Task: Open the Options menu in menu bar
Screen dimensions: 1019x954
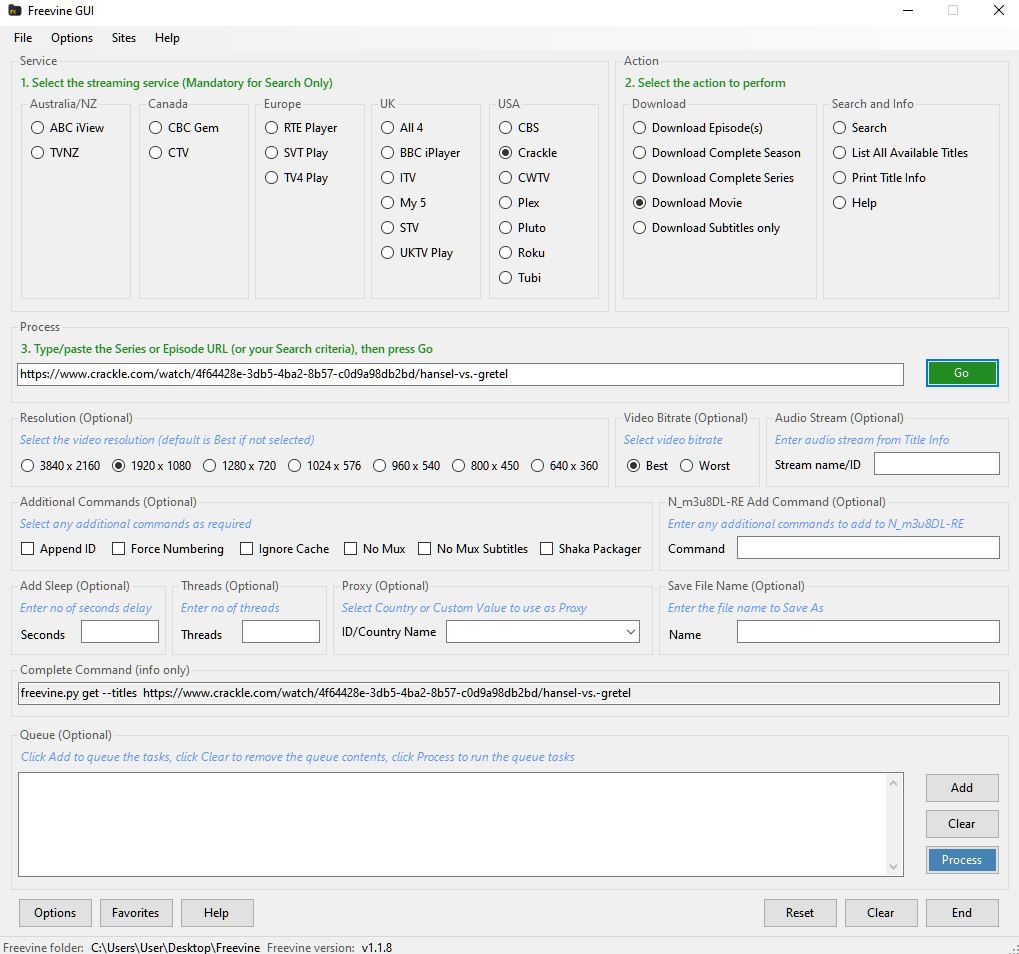Action: [72, 38]
